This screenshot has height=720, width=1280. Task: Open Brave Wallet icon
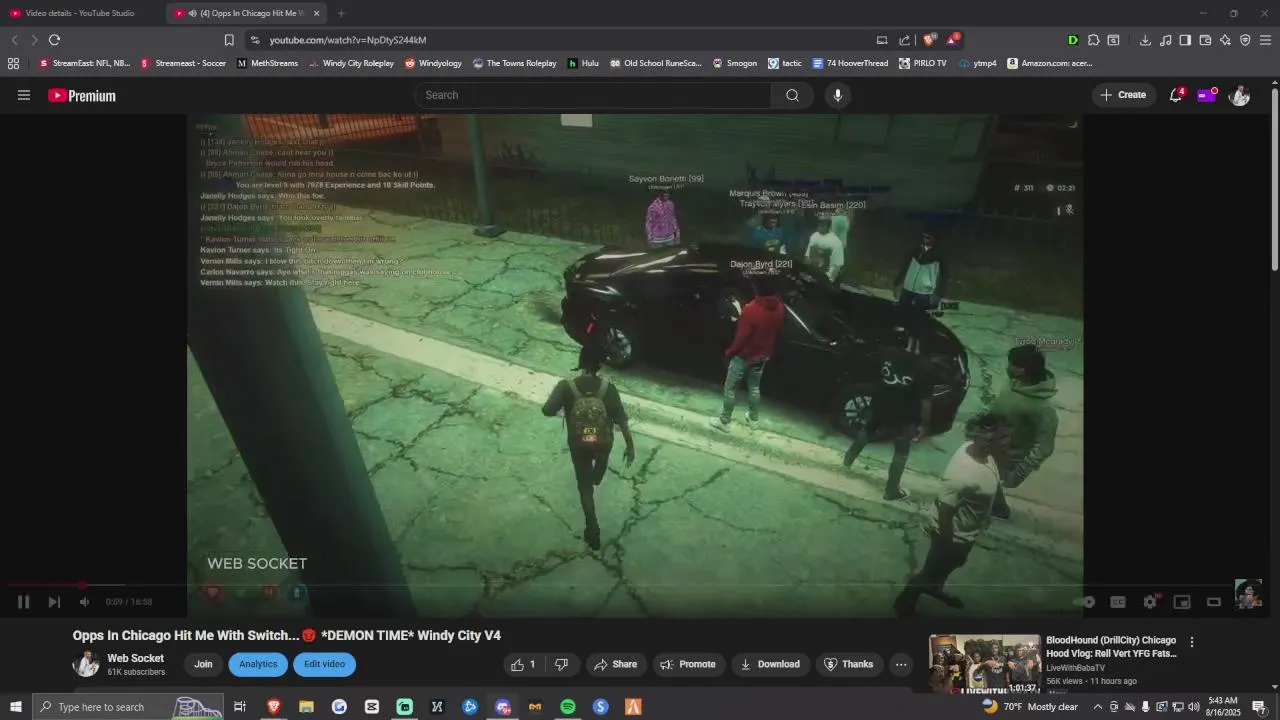pyautogui.click(x=1205, y=40)
